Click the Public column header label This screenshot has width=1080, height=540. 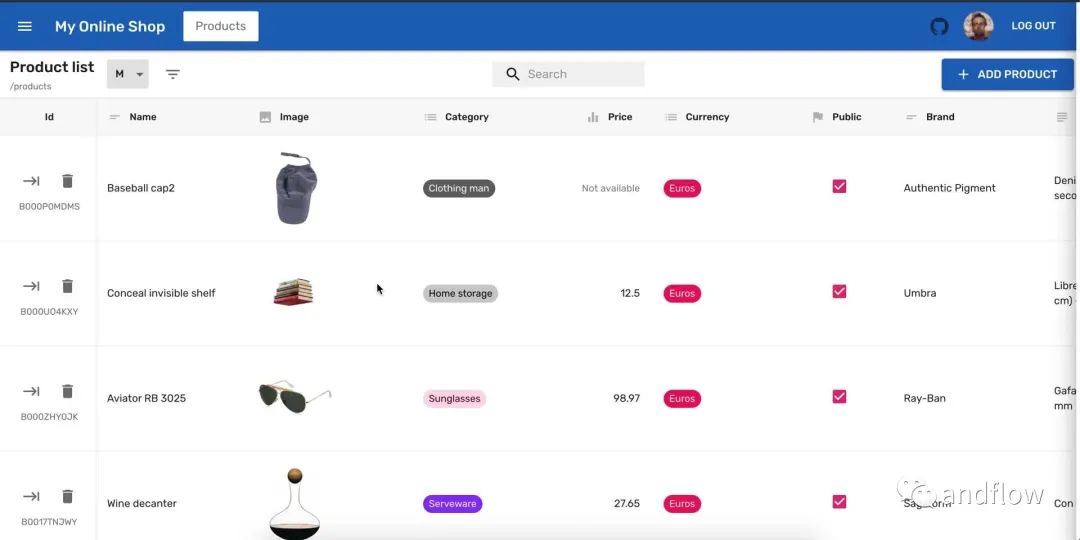[x=847, y=117]
